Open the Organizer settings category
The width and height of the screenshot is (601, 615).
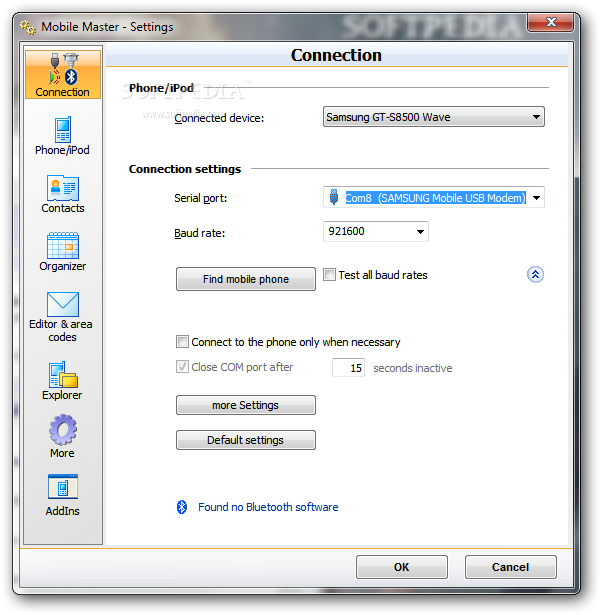click(63, 252)
